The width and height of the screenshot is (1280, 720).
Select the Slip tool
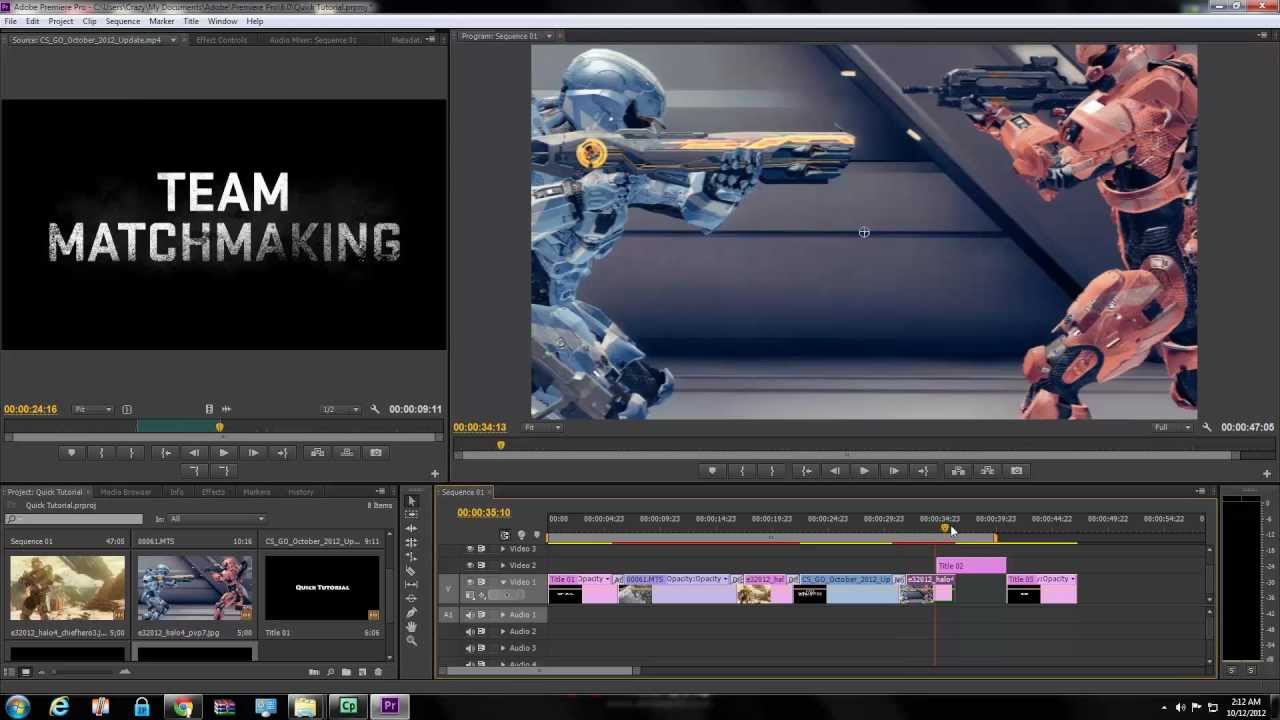[x=411, y=584]
